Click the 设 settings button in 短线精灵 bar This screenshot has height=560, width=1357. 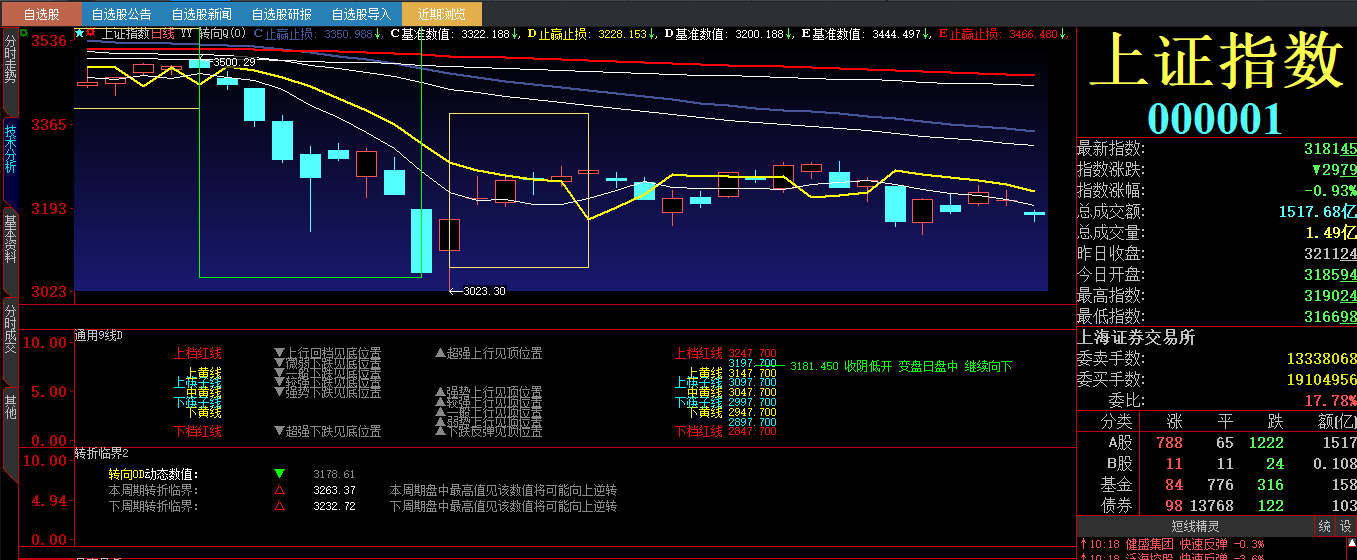1346,526
